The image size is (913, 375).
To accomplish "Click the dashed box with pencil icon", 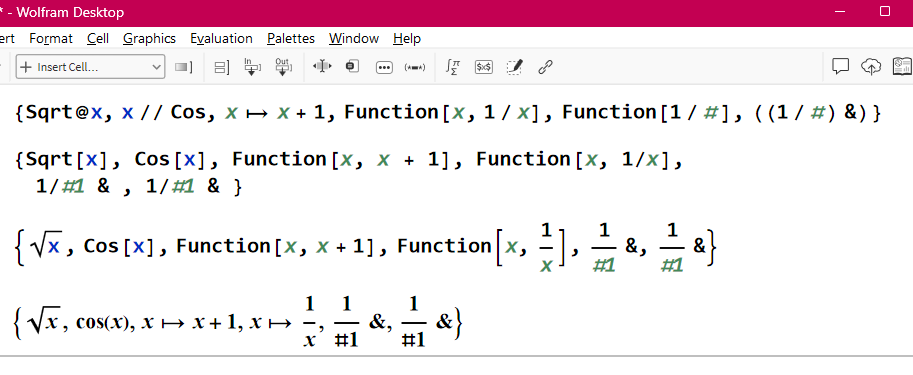I will [x=515, y=67].
